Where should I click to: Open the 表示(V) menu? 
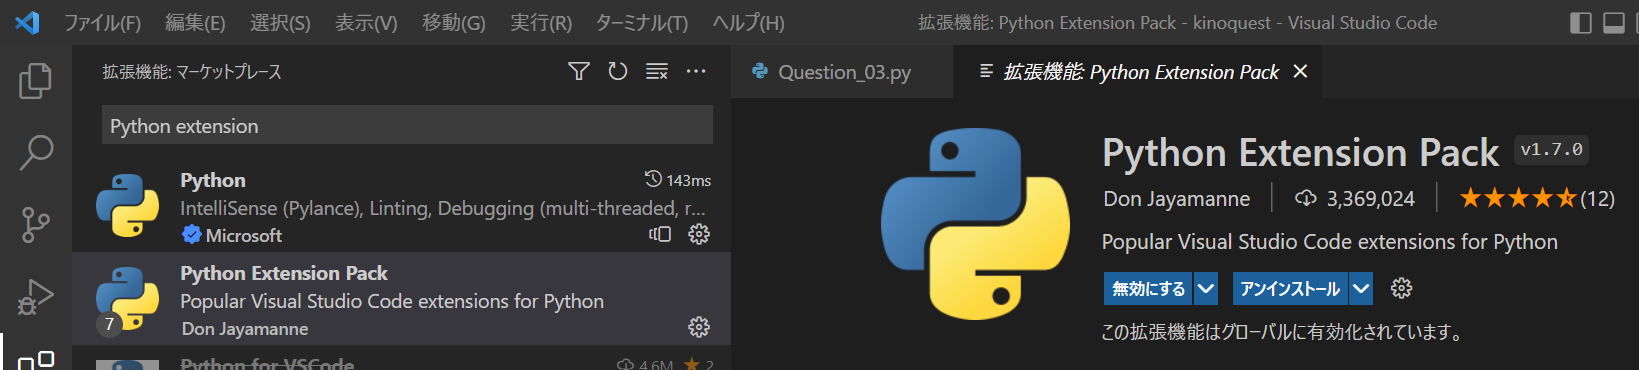(366, 22)
